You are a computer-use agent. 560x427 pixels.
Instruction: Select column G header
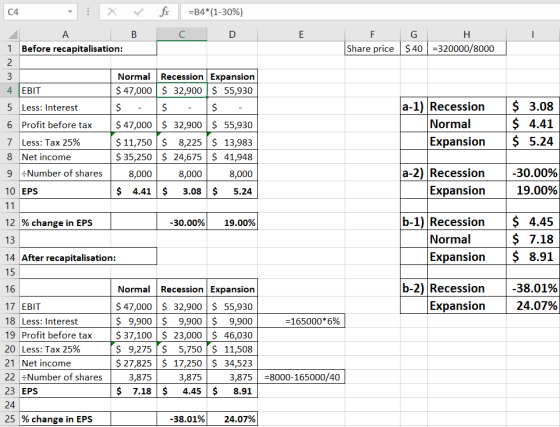414,35
